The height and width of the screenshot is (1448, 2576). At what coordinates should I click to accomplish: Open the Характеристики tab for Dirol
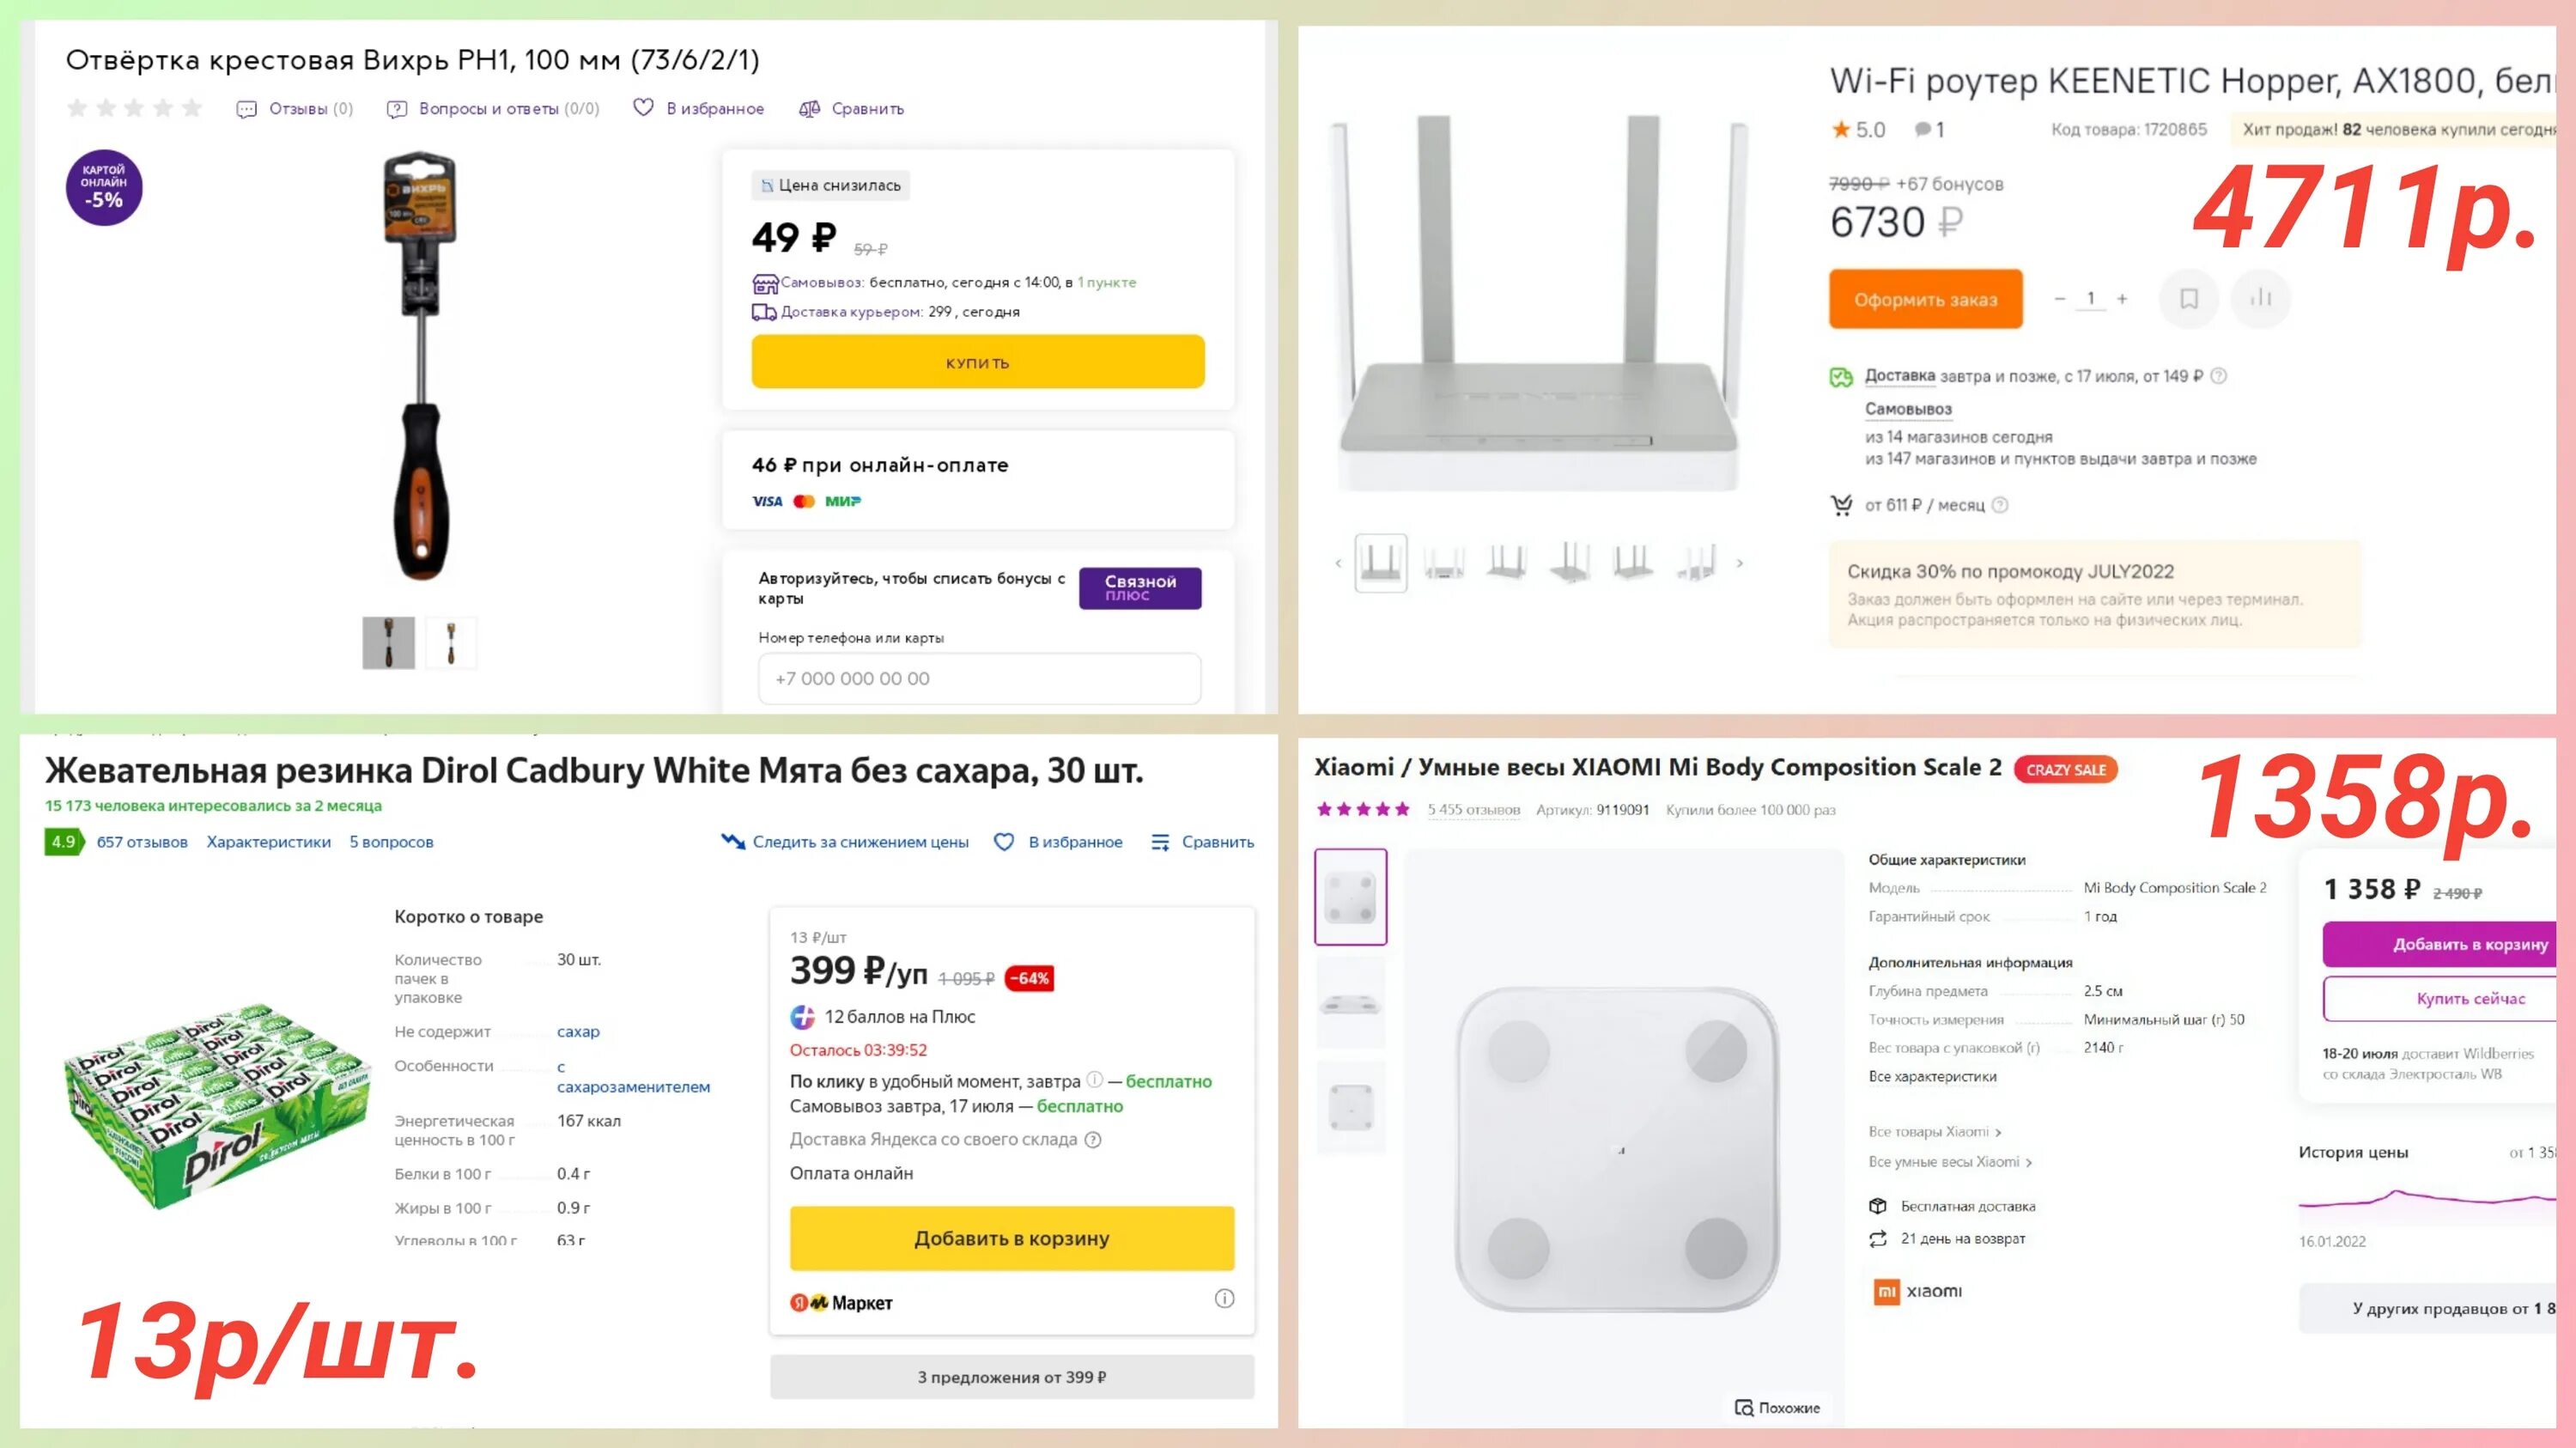[x=268, y=842]
